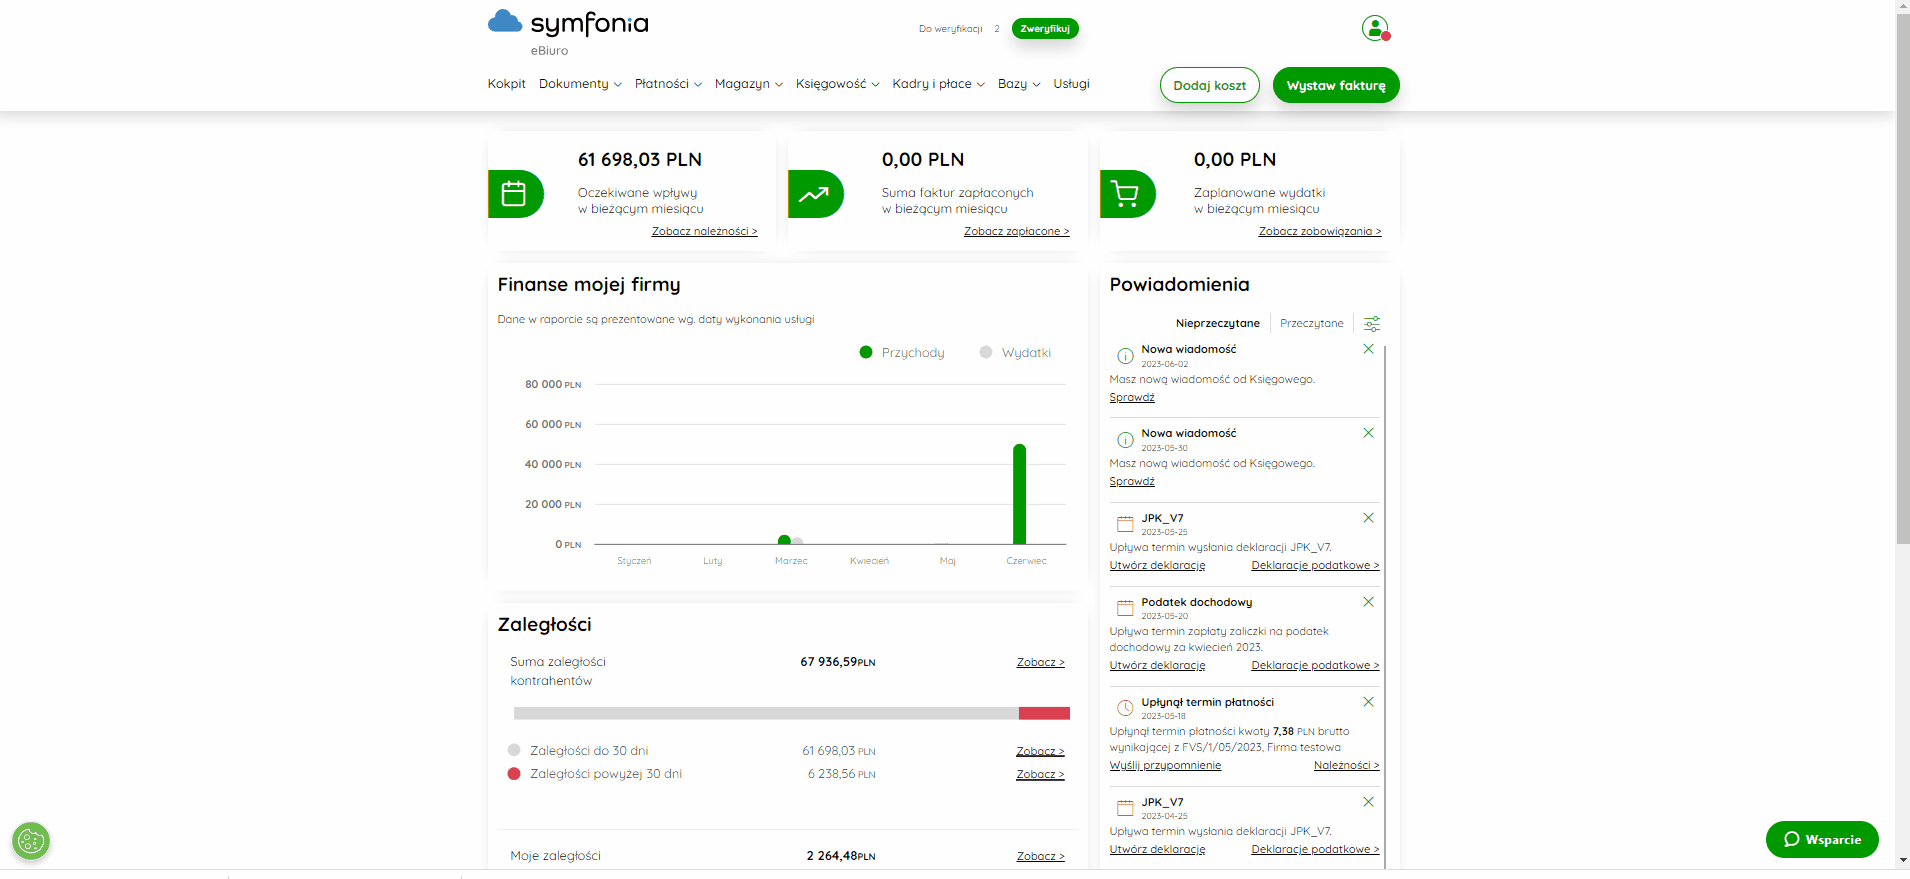Expand the Magazyn menu
This screenshot has width=1910, height=879.
pyautogui.click(x=749, y=84)
